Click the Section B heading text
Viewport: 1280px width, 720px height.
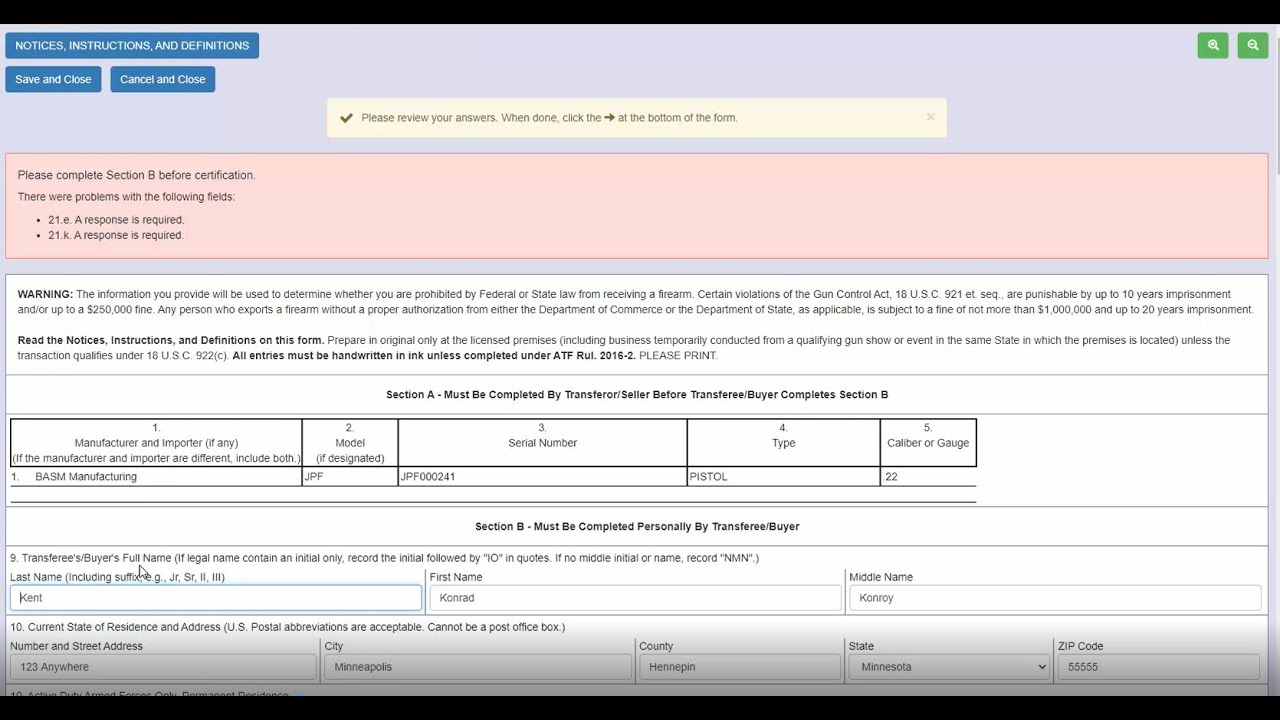pos(637,527)
